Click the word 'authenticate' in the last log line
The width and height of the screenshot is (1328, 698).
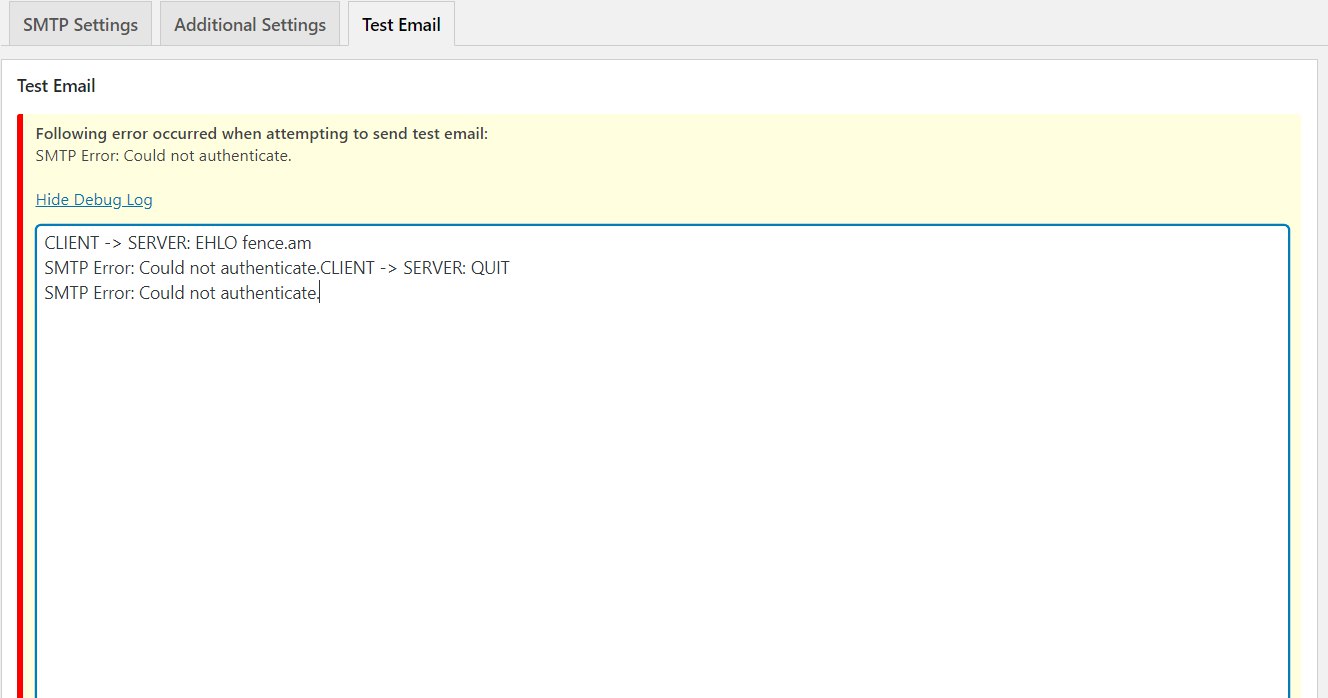[x=268, y=293]
